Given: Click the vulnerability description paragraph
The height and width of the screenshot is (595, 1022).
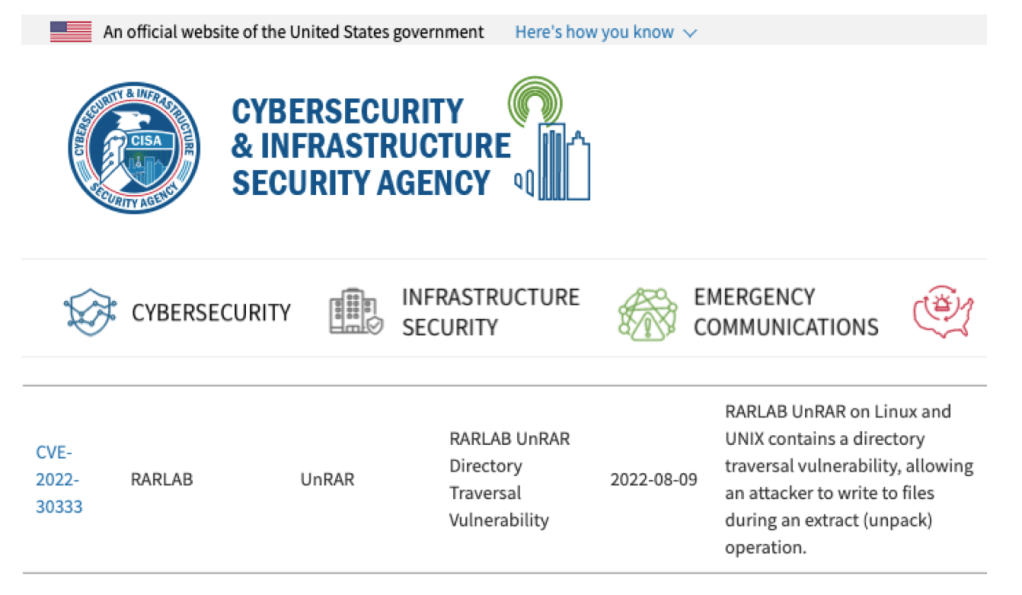Looking at the screenshot, I should point(849,479).
